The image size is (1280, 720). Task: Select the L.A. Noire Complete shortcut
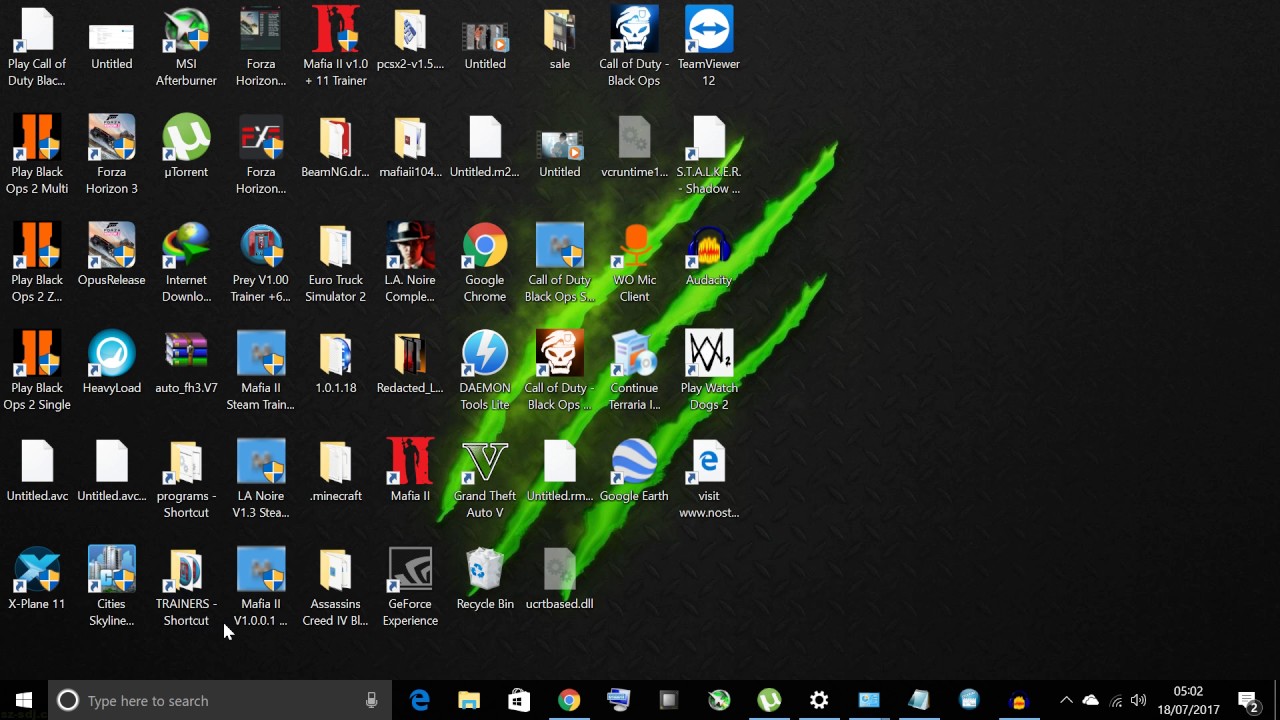tap(410, 262)
